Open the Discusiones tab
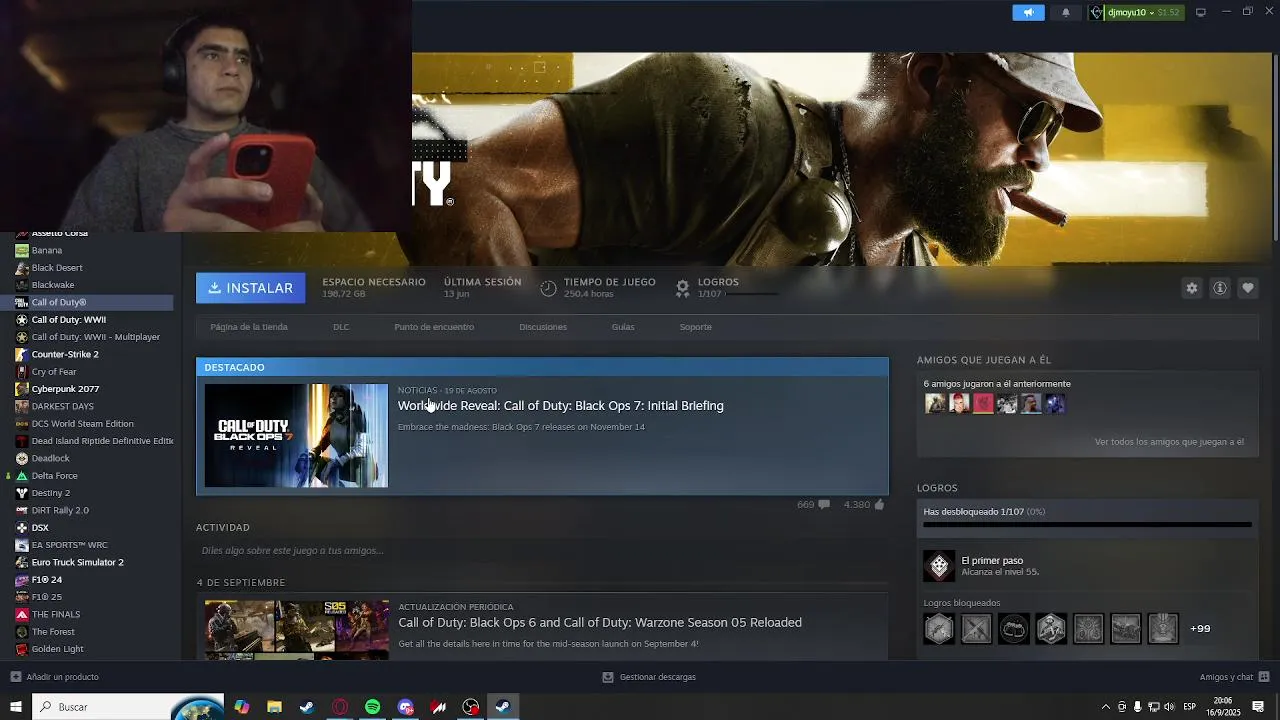Viewport: 1280px width, 720px height. click(x=543, y=327)
